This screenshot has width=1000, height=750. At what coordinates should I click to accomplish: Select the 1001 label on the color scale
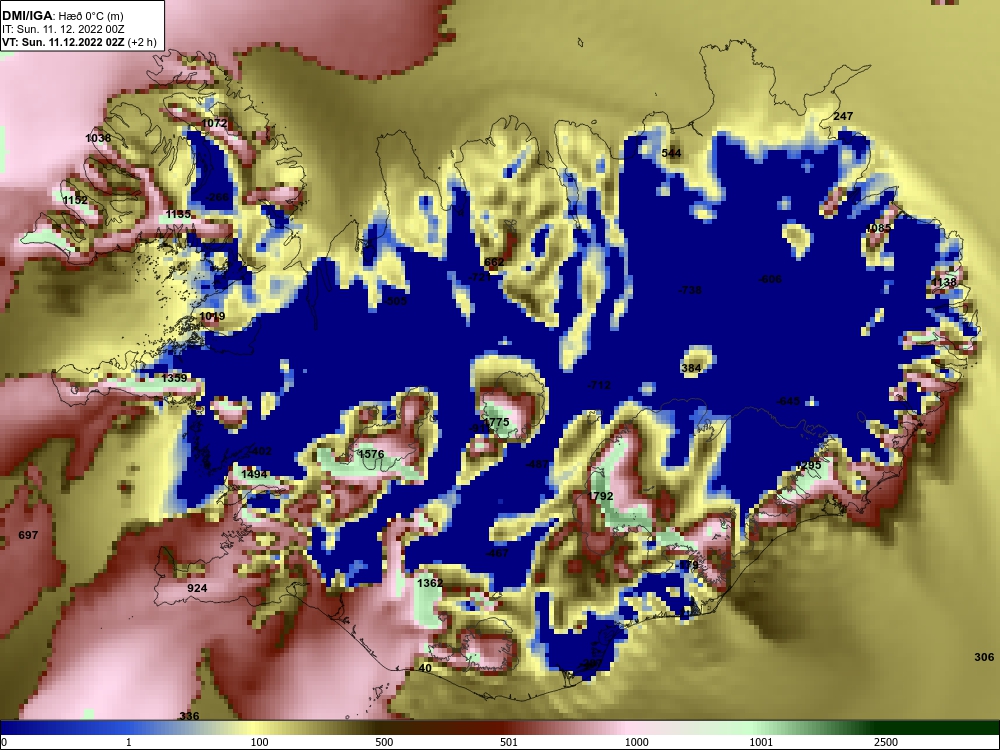(x=761, y=742)
